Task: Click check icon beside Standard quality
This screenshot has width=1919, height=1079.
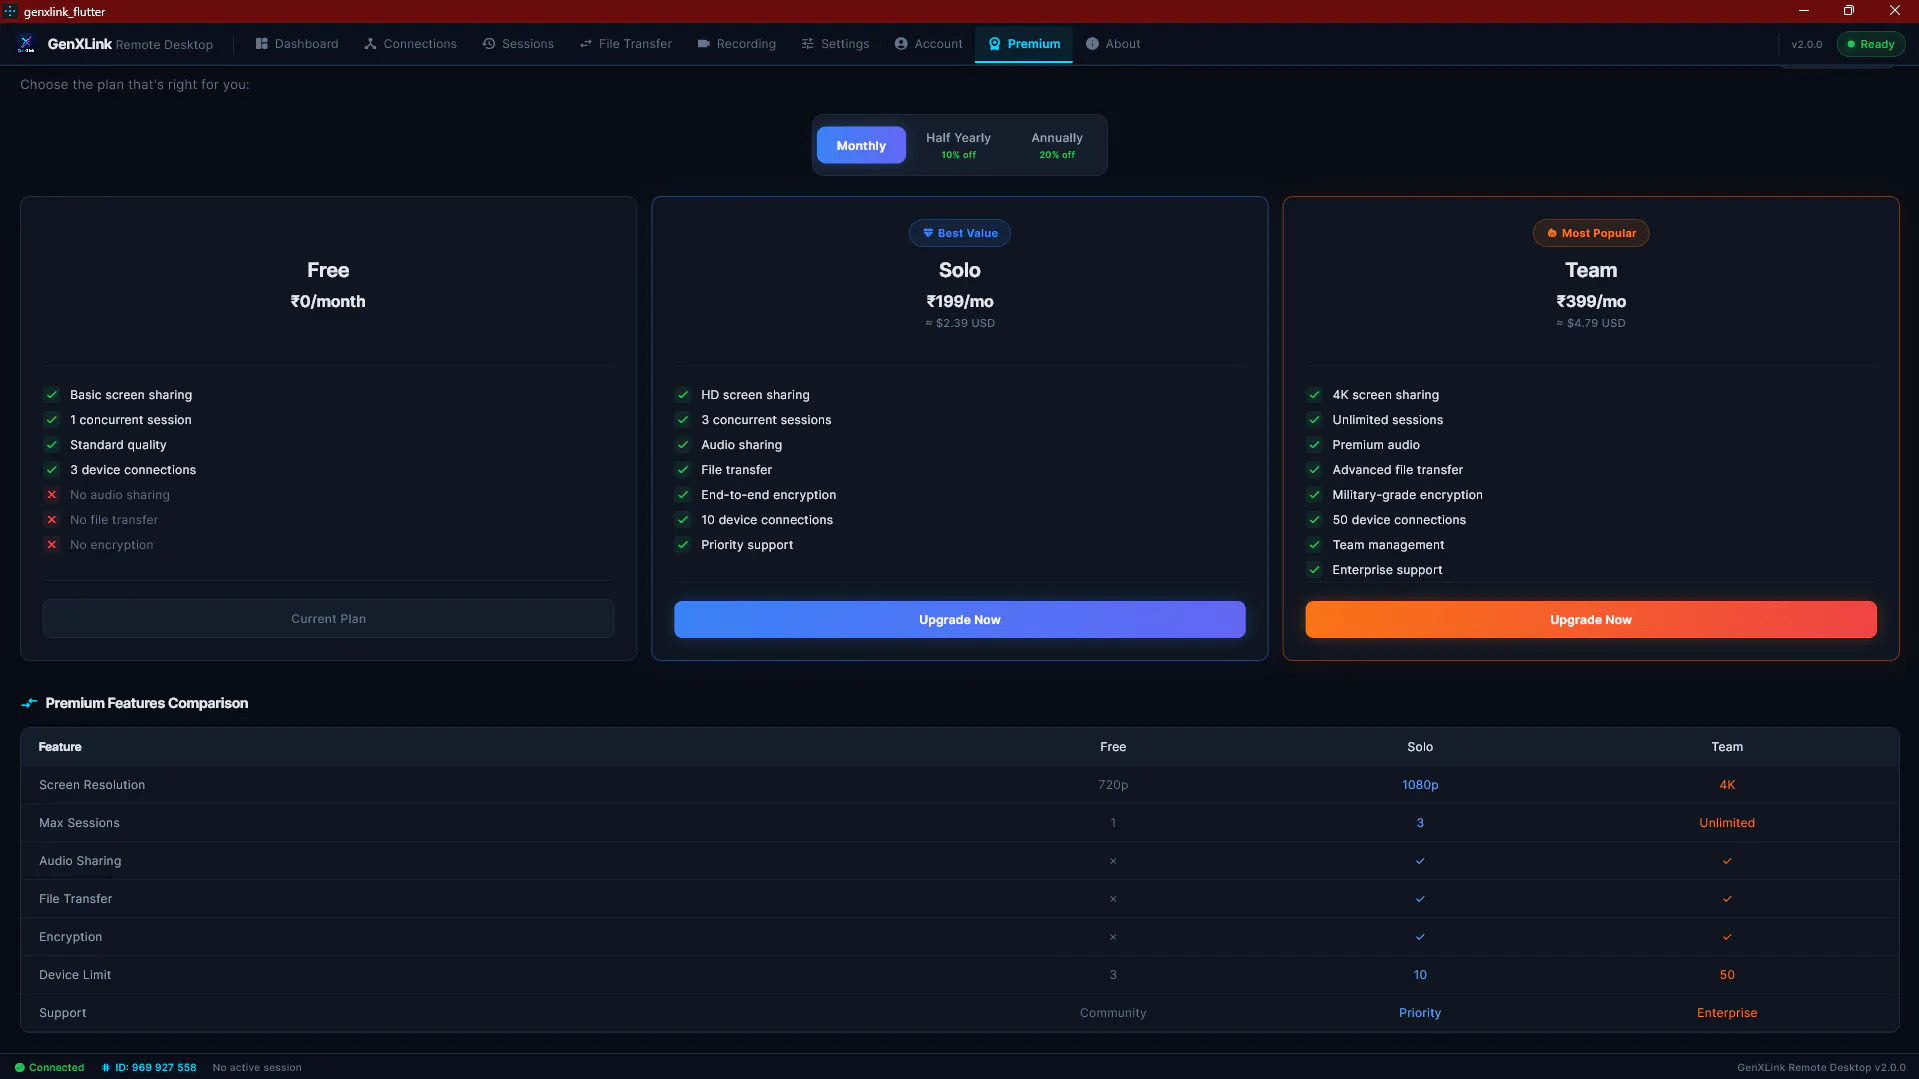Action: point(52,445)
